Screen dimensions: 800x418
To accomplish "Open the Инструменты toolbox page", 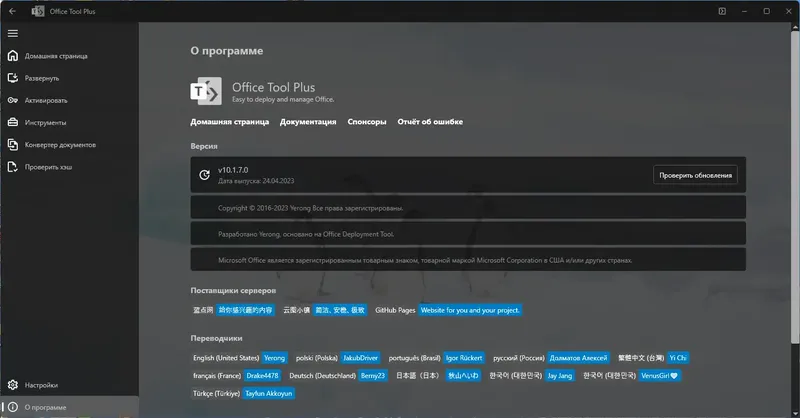I will (69, 122).
